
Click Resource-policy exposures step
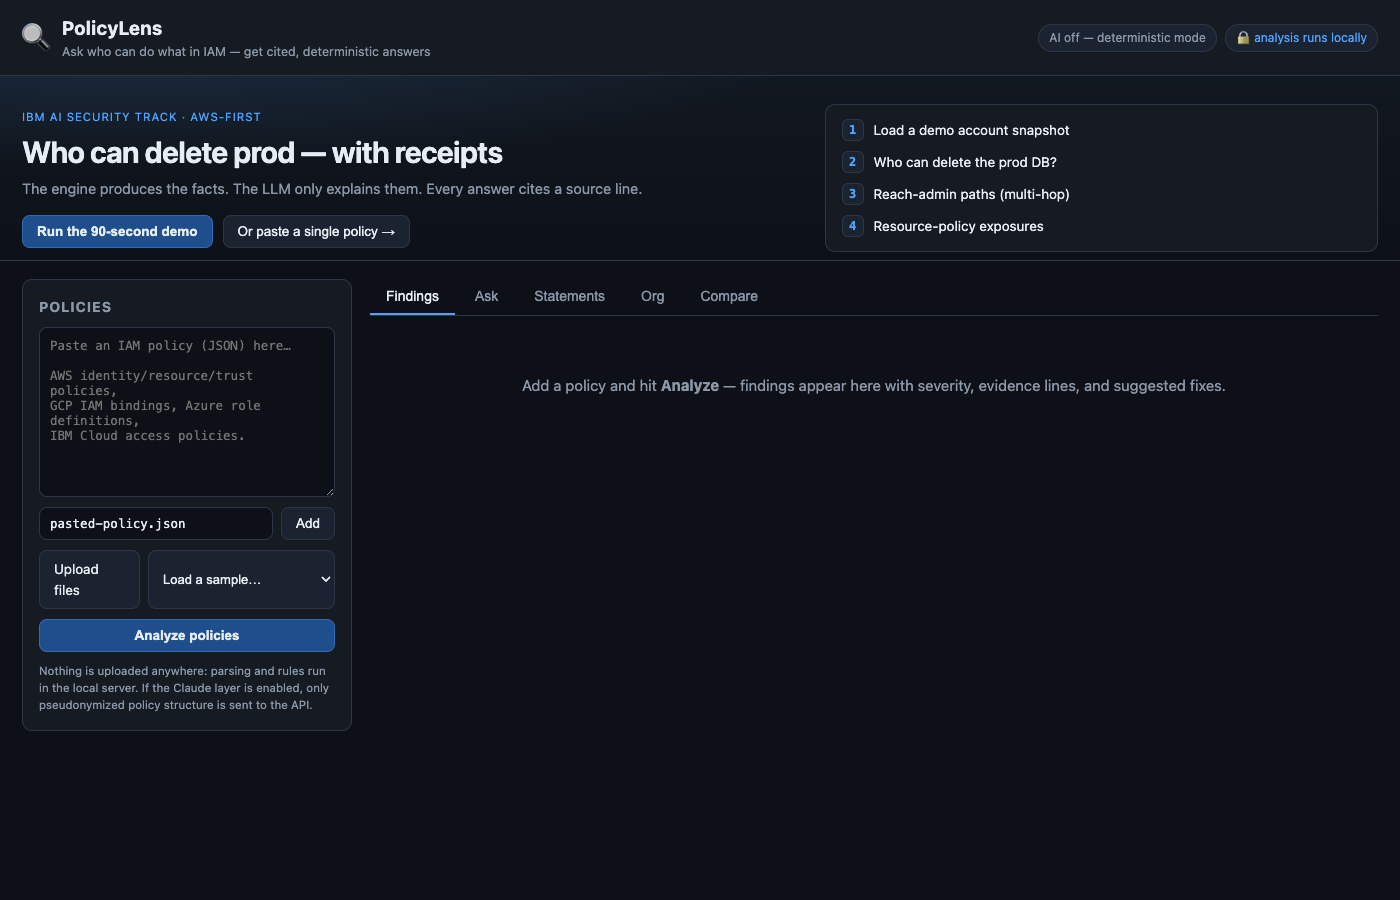958,226
